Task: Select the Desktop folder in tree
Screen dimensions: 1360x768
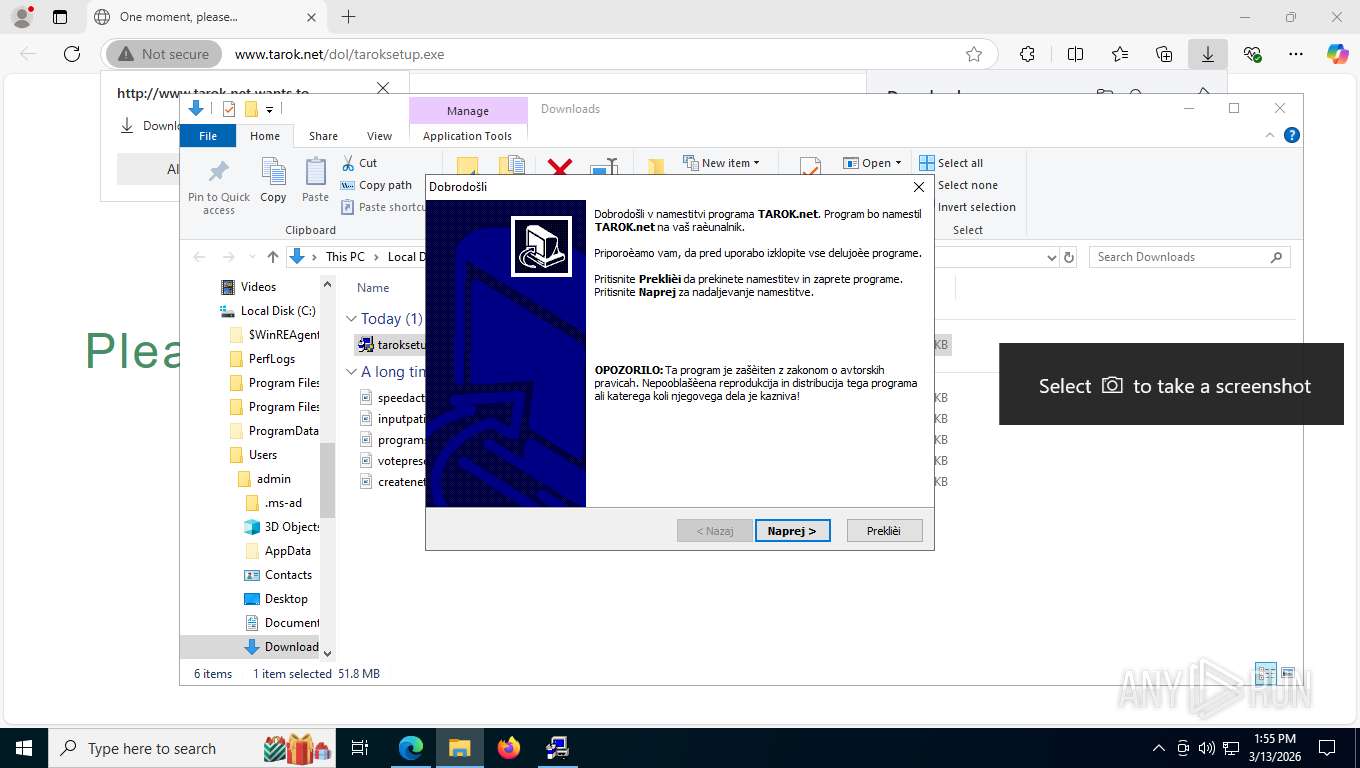Action: point(276,599)
